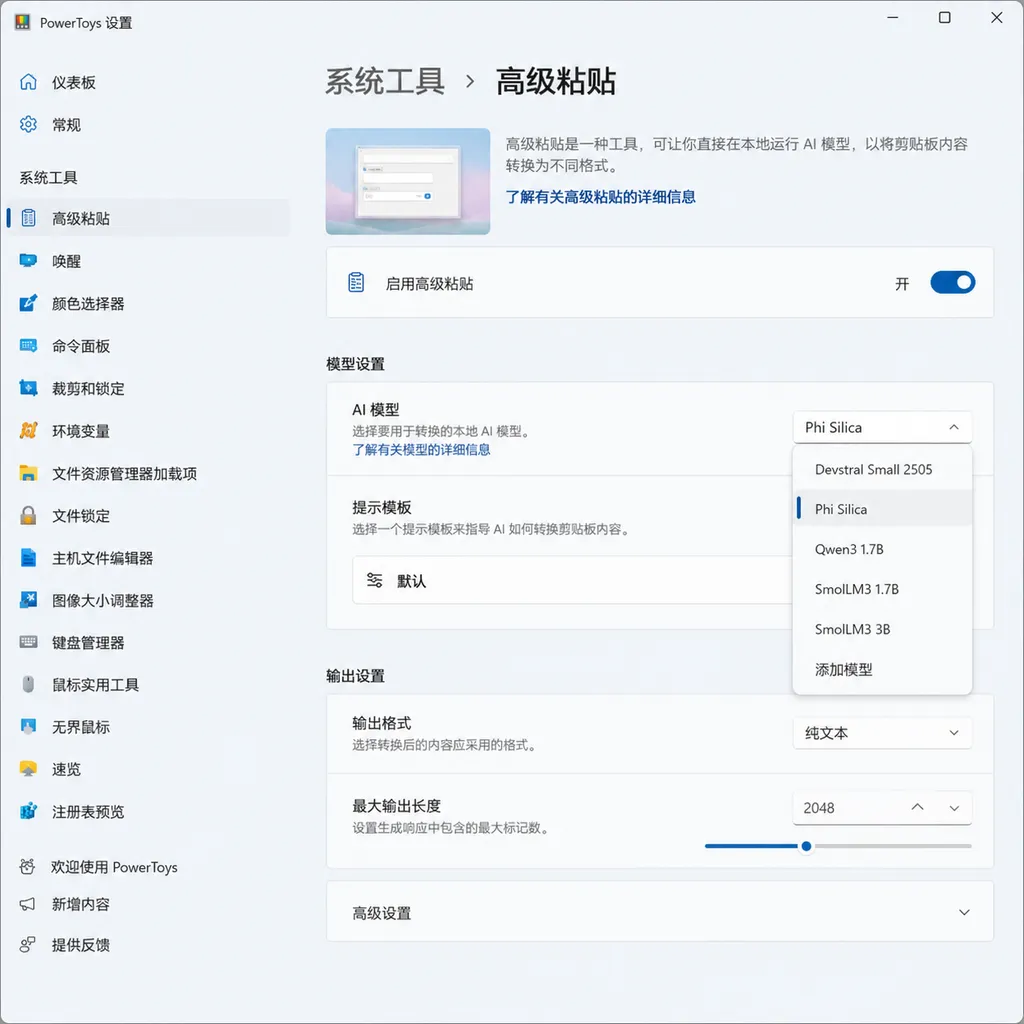Open the 裁剪和锁定 crop and lock icon
1024x1024 pixels.
pos(28,388)
